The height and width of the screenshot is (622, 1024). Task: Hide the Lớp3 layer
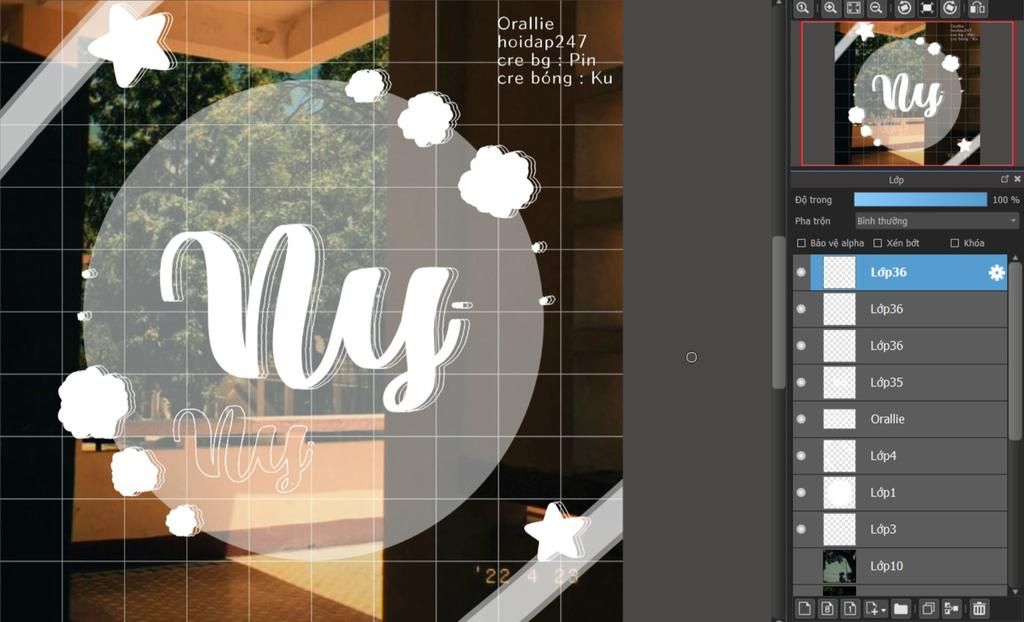(x=801, y=529)
